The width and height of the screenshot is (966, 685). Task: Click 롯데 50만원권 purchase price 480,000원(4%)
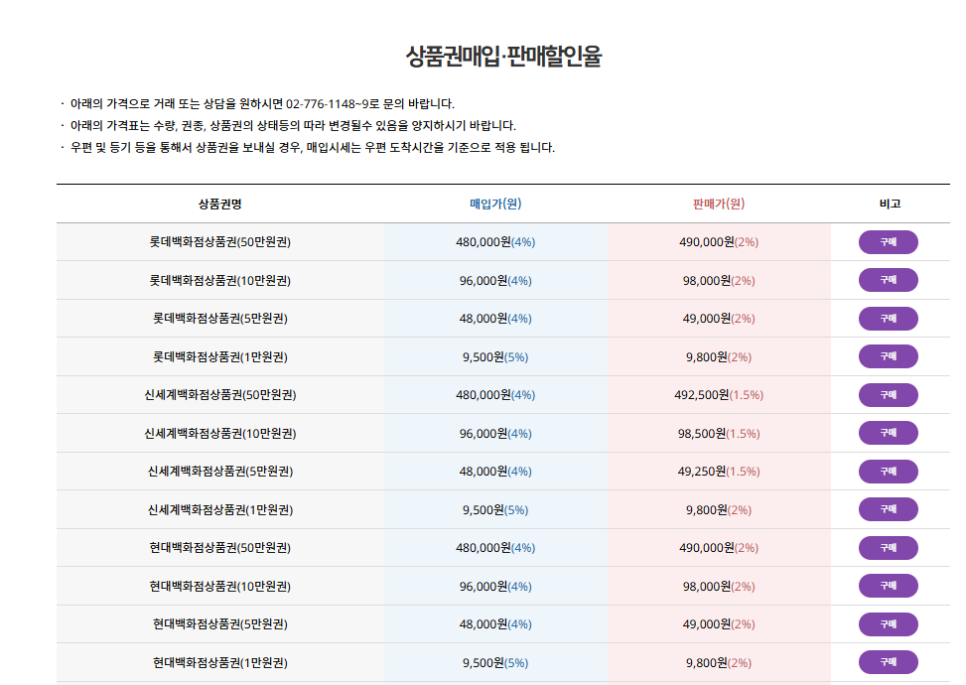coord(495,242)
